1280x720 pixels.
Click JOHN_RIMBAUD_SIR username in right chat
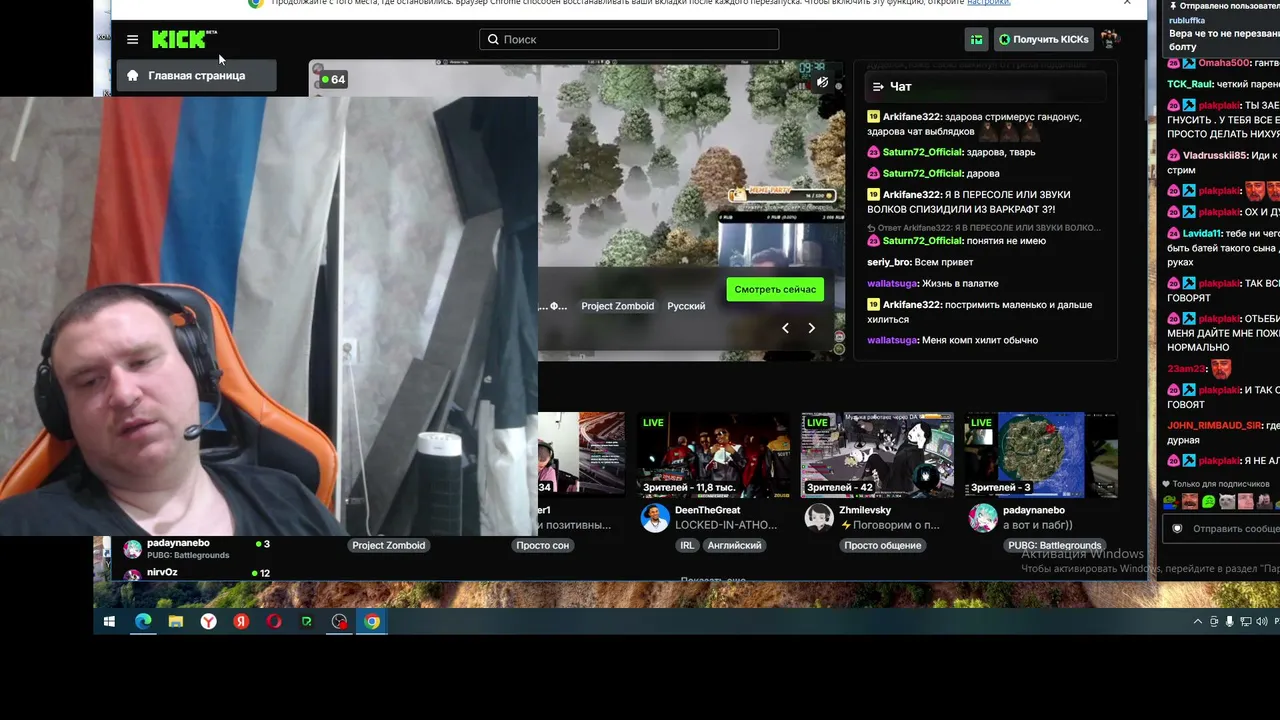[x=1214, y=425]
